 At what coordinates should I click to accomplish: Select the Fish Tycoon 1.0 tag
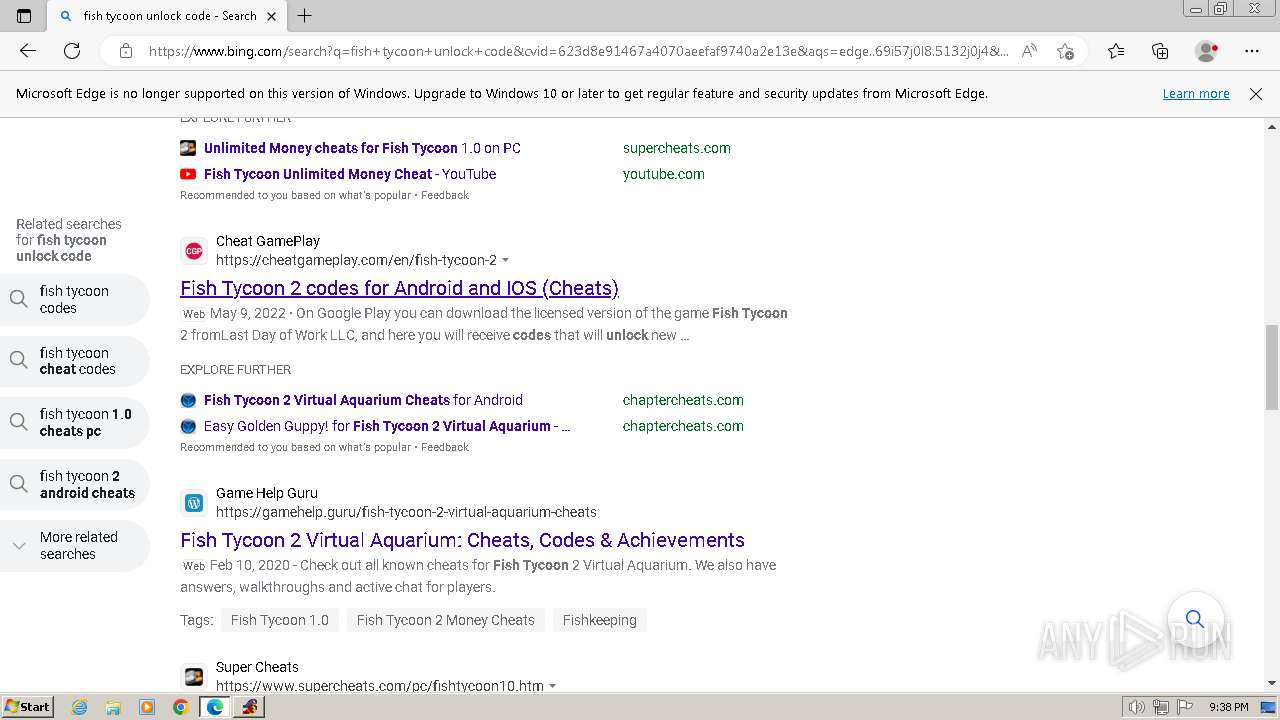[280, 620]
